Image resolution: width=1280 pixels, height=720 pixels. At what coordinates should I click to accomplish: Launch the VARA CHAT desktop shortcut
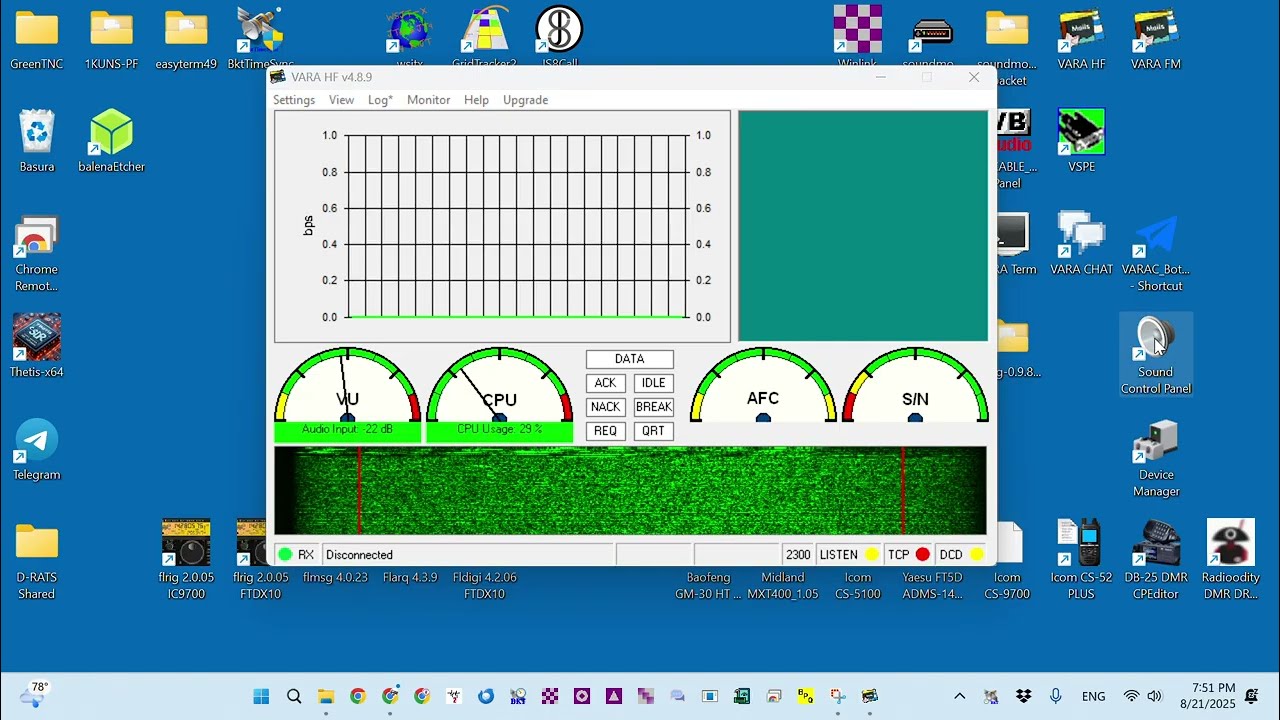click(1081, 245)
